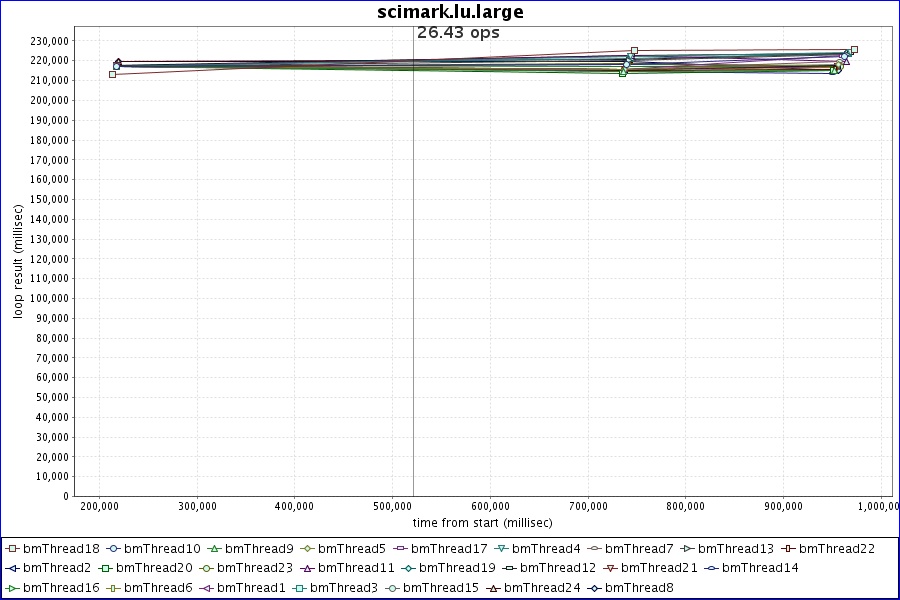Select the bmThread22 legend label
The image size is (900, 600).
coord(836,549)
